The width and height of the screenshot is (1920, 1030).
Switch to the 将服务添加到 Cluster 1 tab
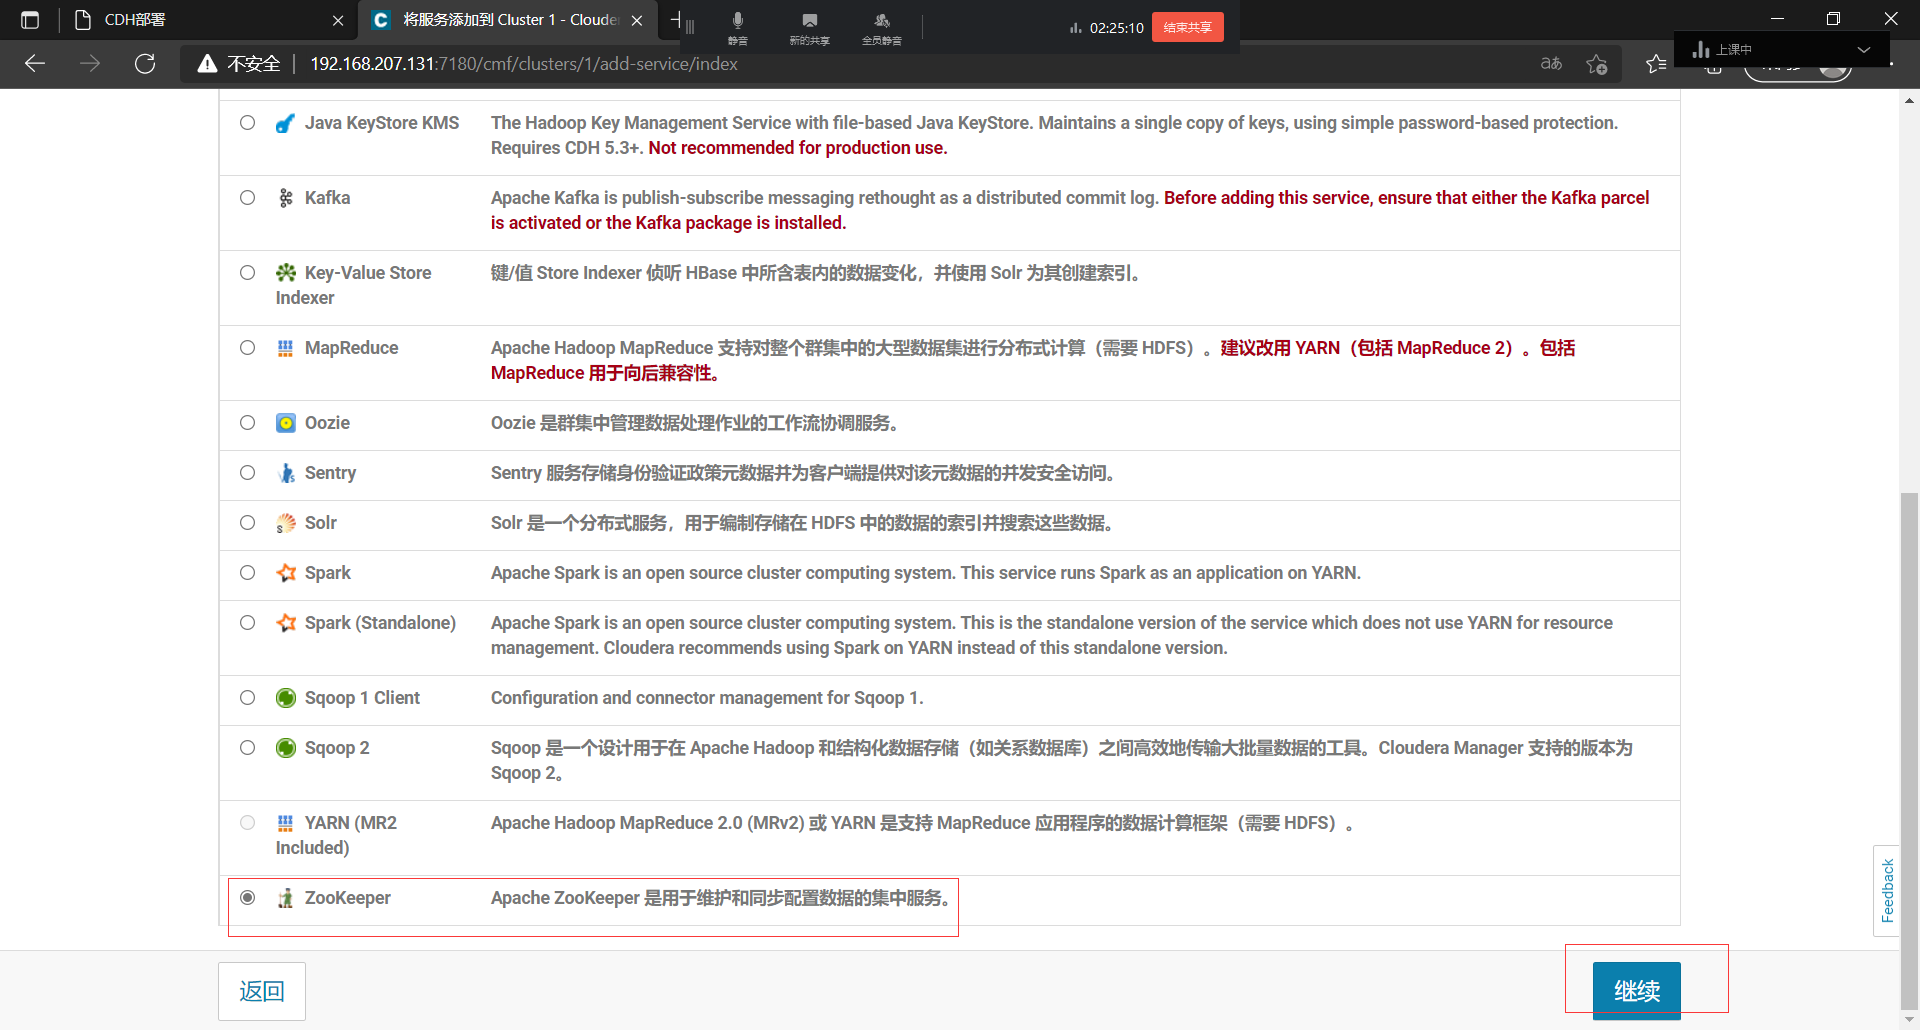508,20
